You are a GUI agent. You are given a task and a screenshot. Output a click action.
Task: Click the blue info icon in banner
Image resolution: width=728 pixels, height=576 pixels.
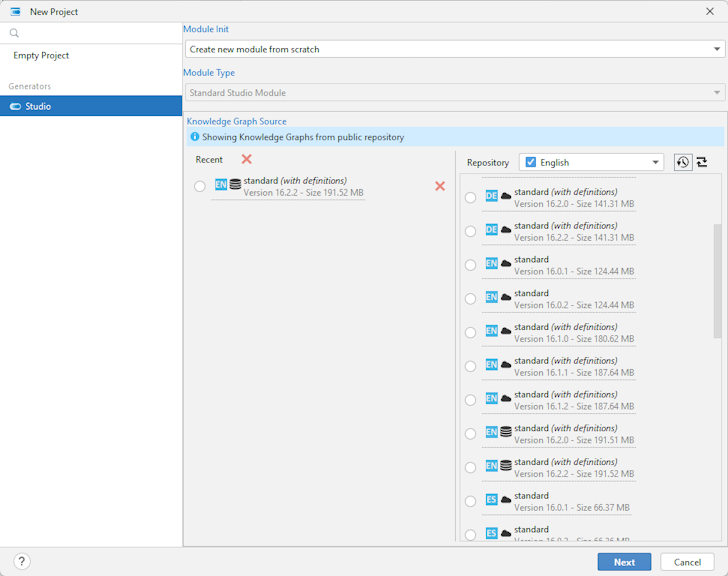195,137
